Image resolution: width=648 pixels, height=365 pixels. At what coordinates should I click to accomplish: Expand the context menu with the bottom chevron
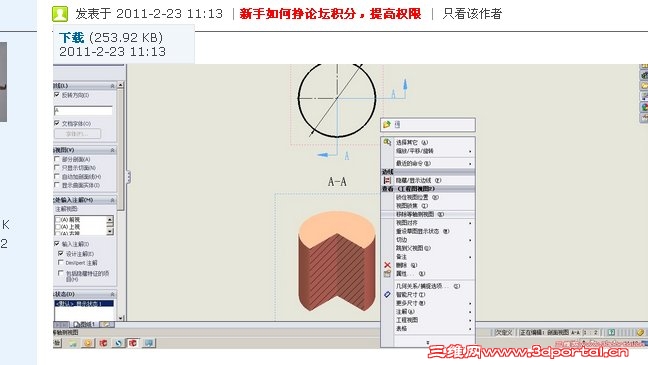pyautogui.click(x=428, y=342)
